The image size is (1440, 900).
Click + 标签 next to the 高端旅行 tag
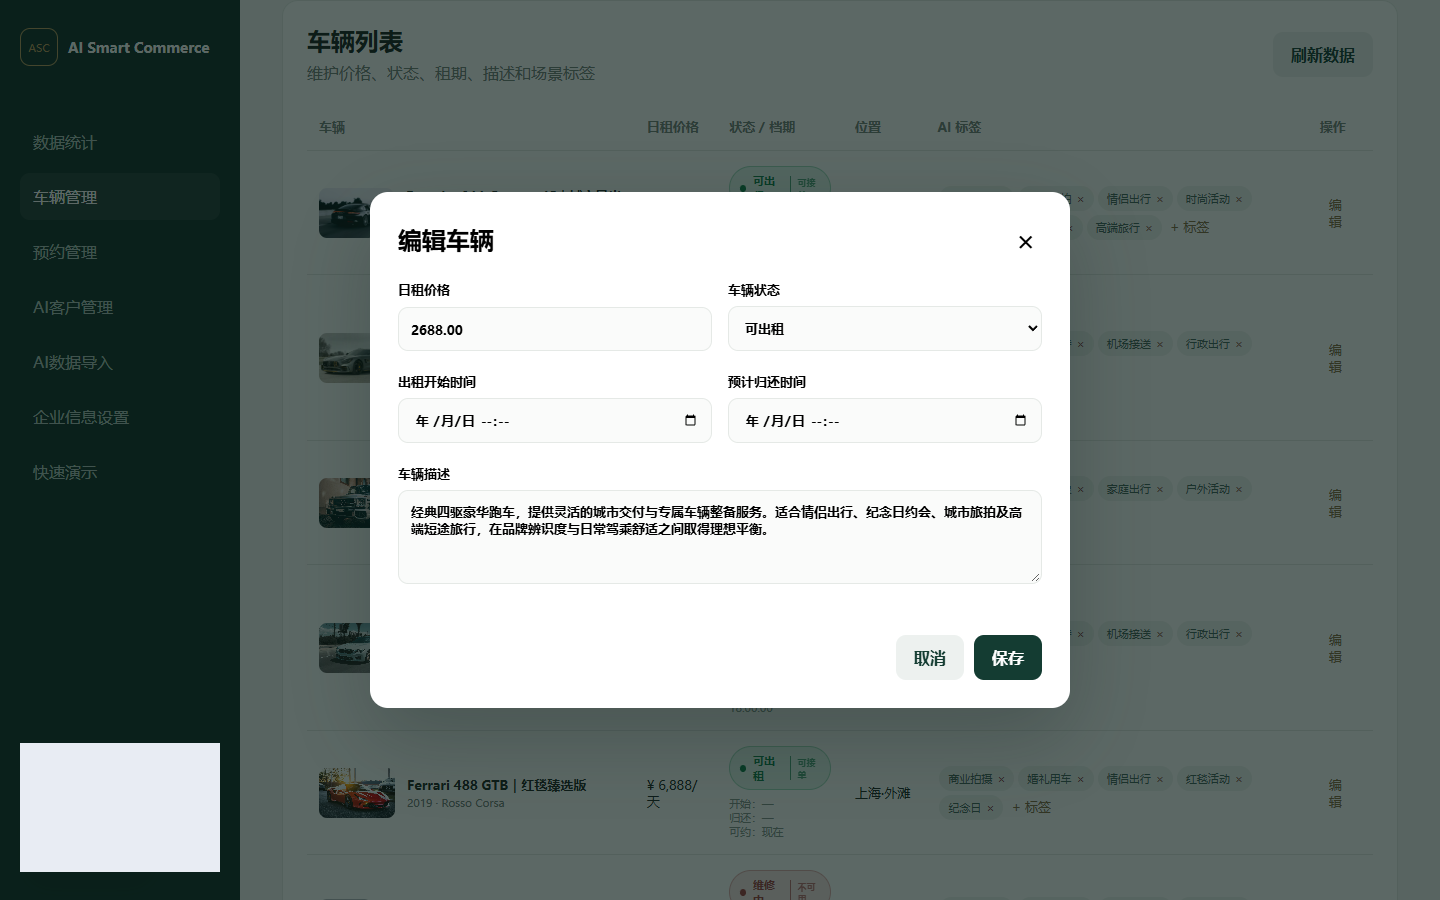[1190, 228]
